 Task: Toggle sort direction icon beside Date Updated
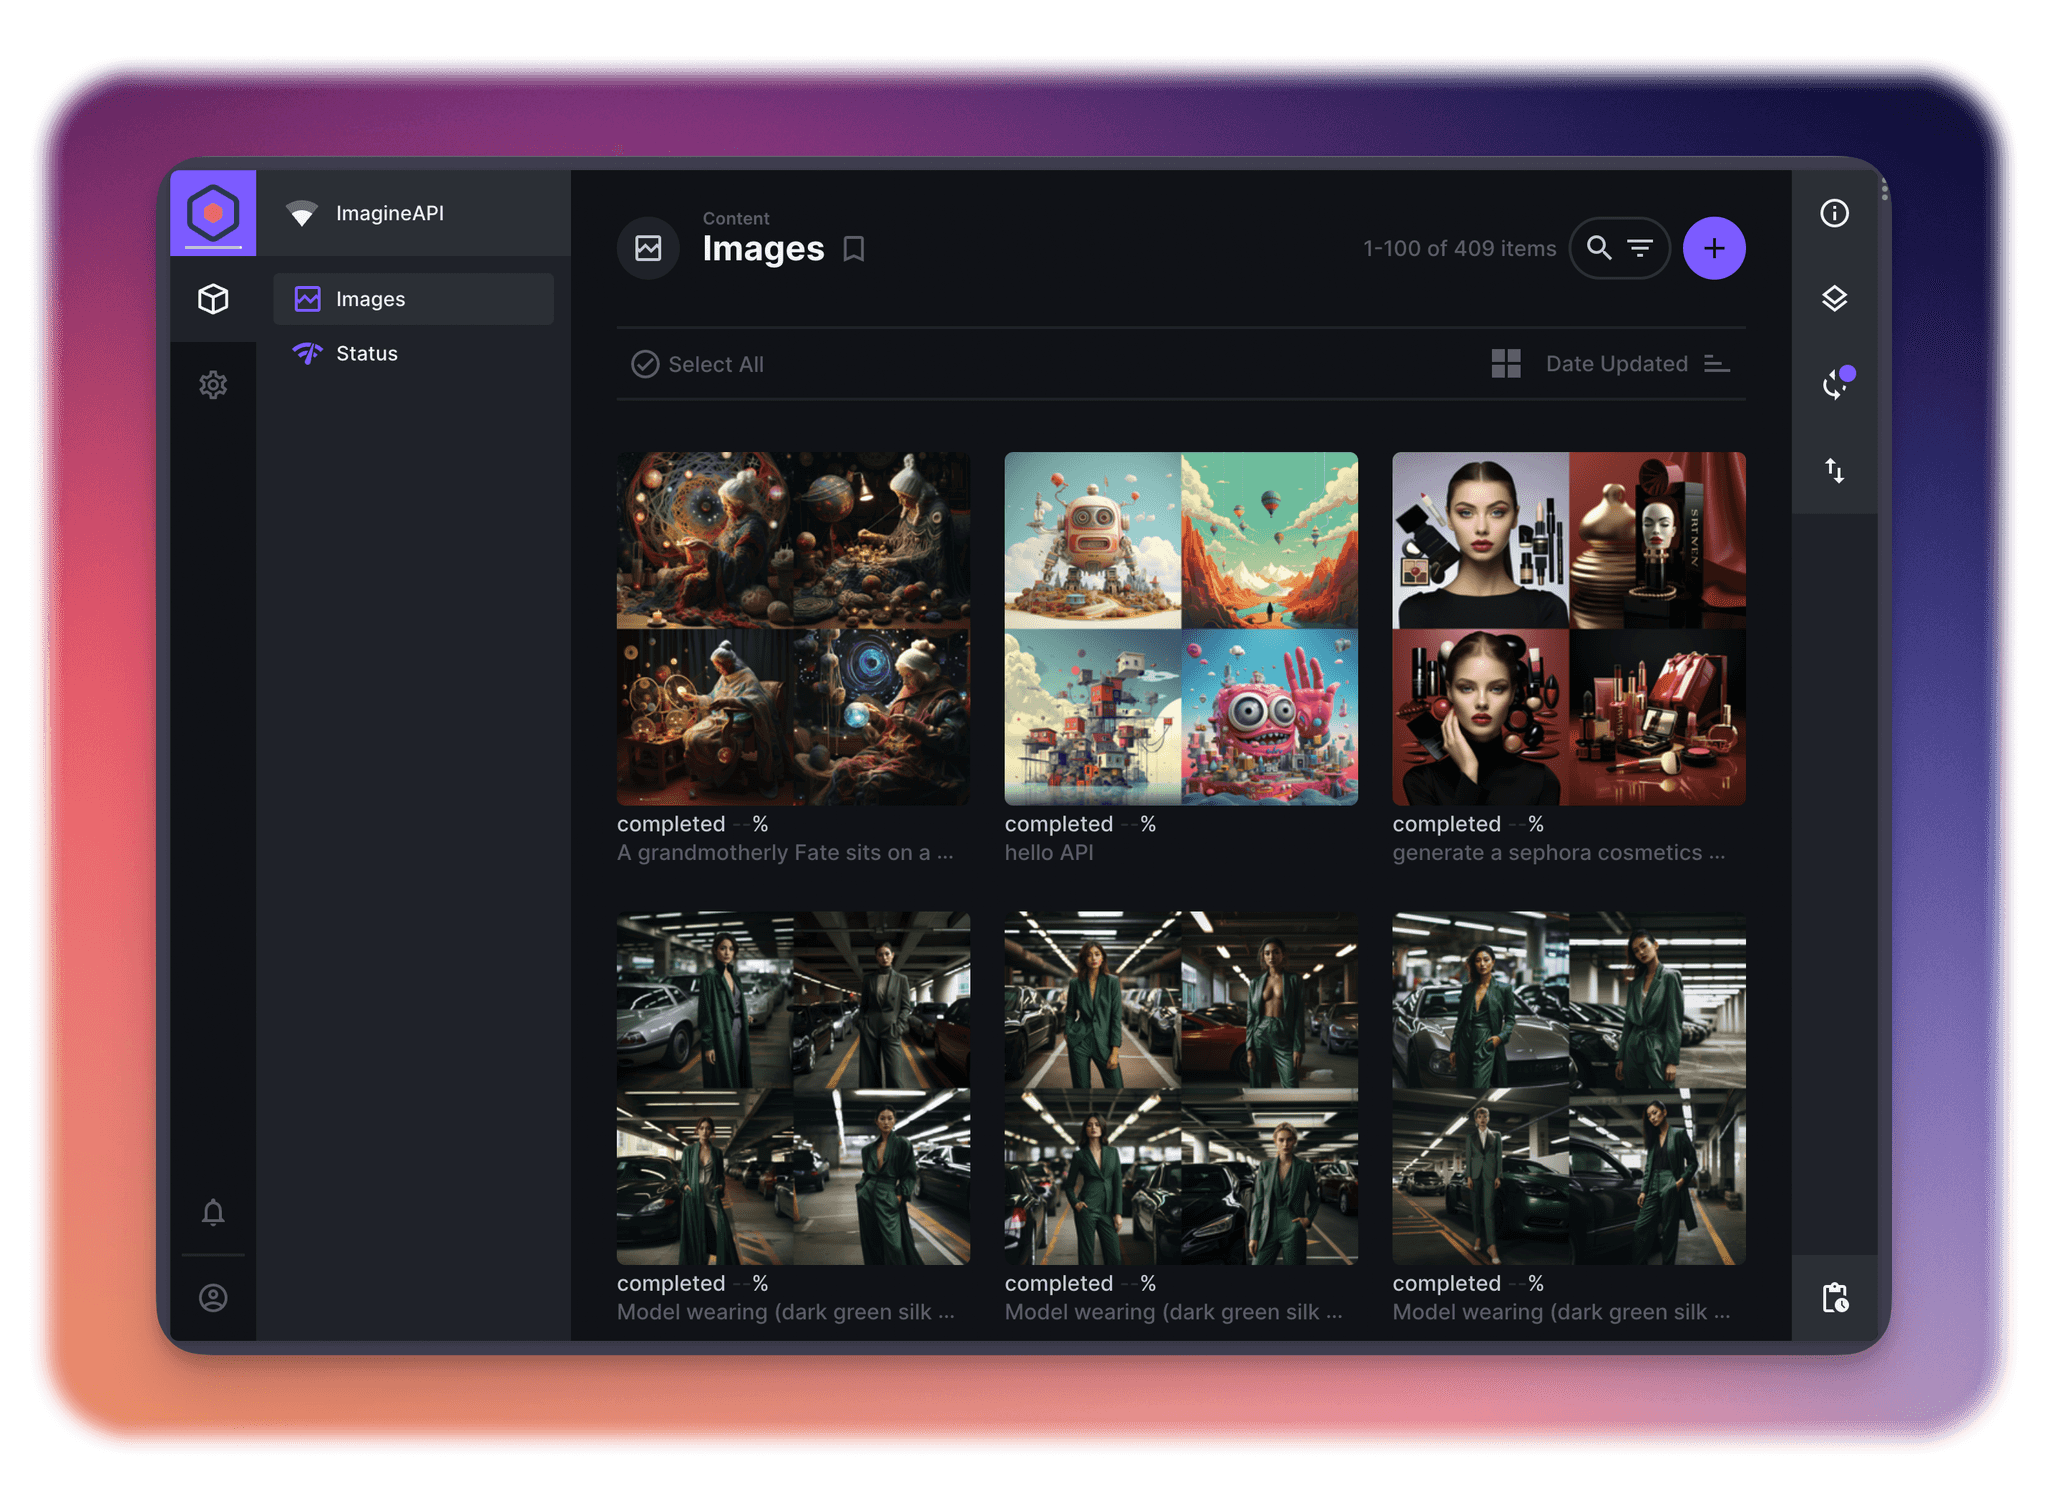(1716, 364)
